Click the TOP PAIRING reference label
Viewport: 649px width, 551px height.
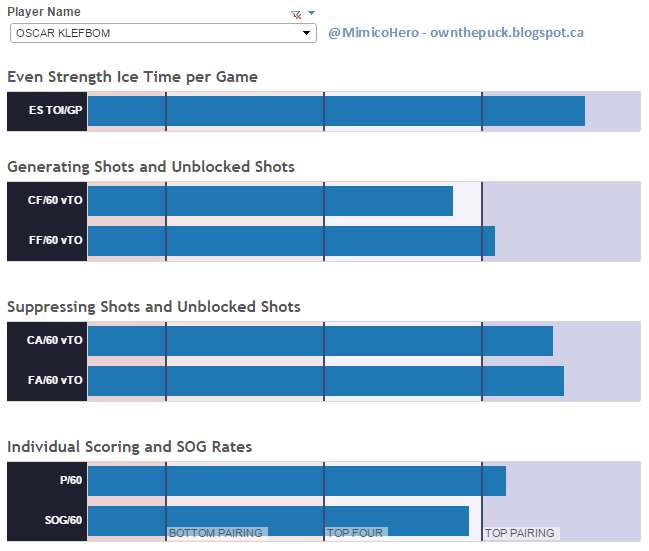tap(520, 534)
